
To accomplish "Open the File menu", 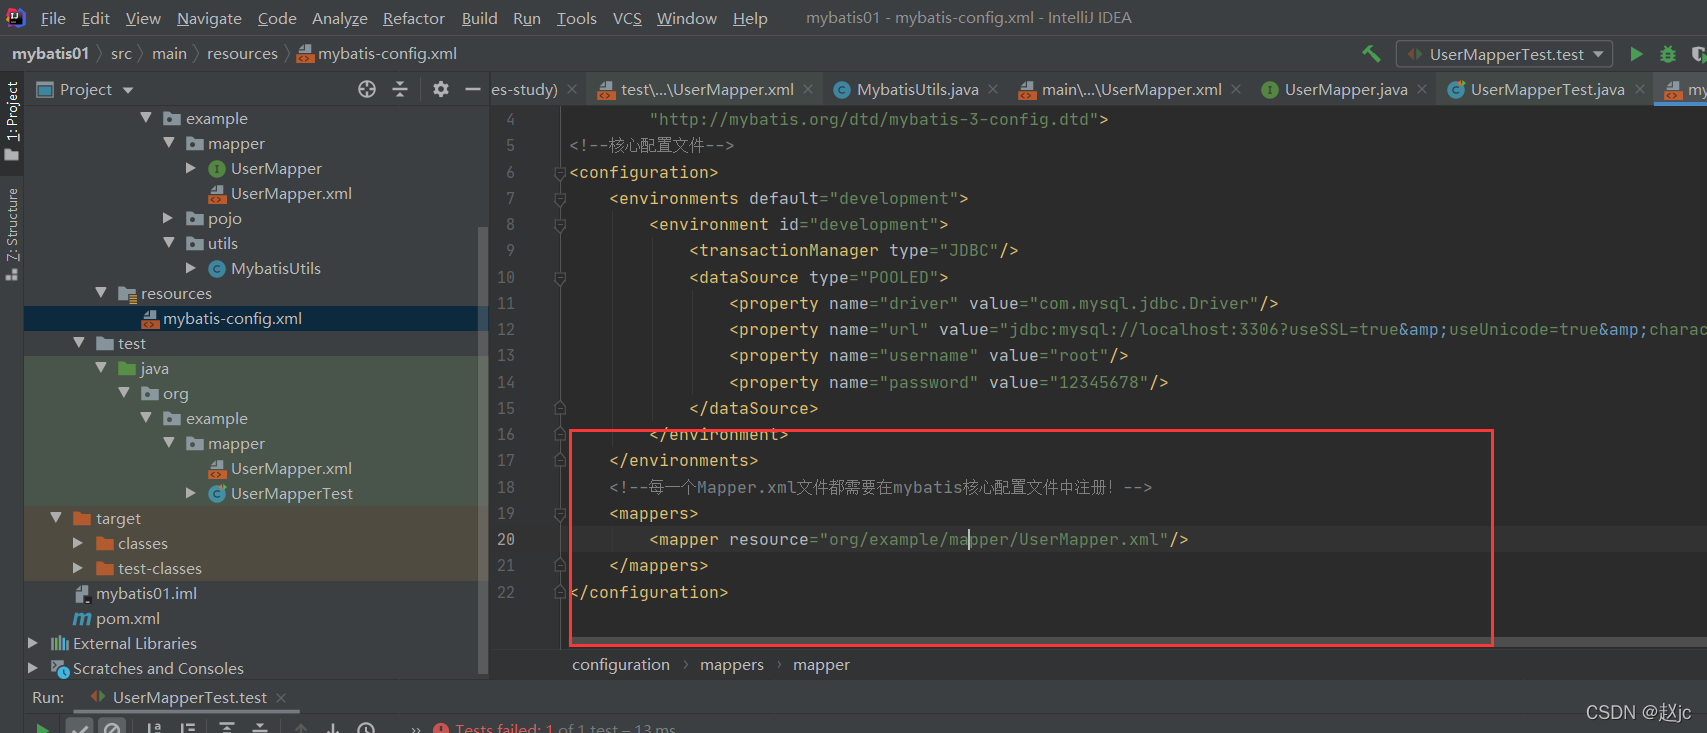I will coord(53,18).
